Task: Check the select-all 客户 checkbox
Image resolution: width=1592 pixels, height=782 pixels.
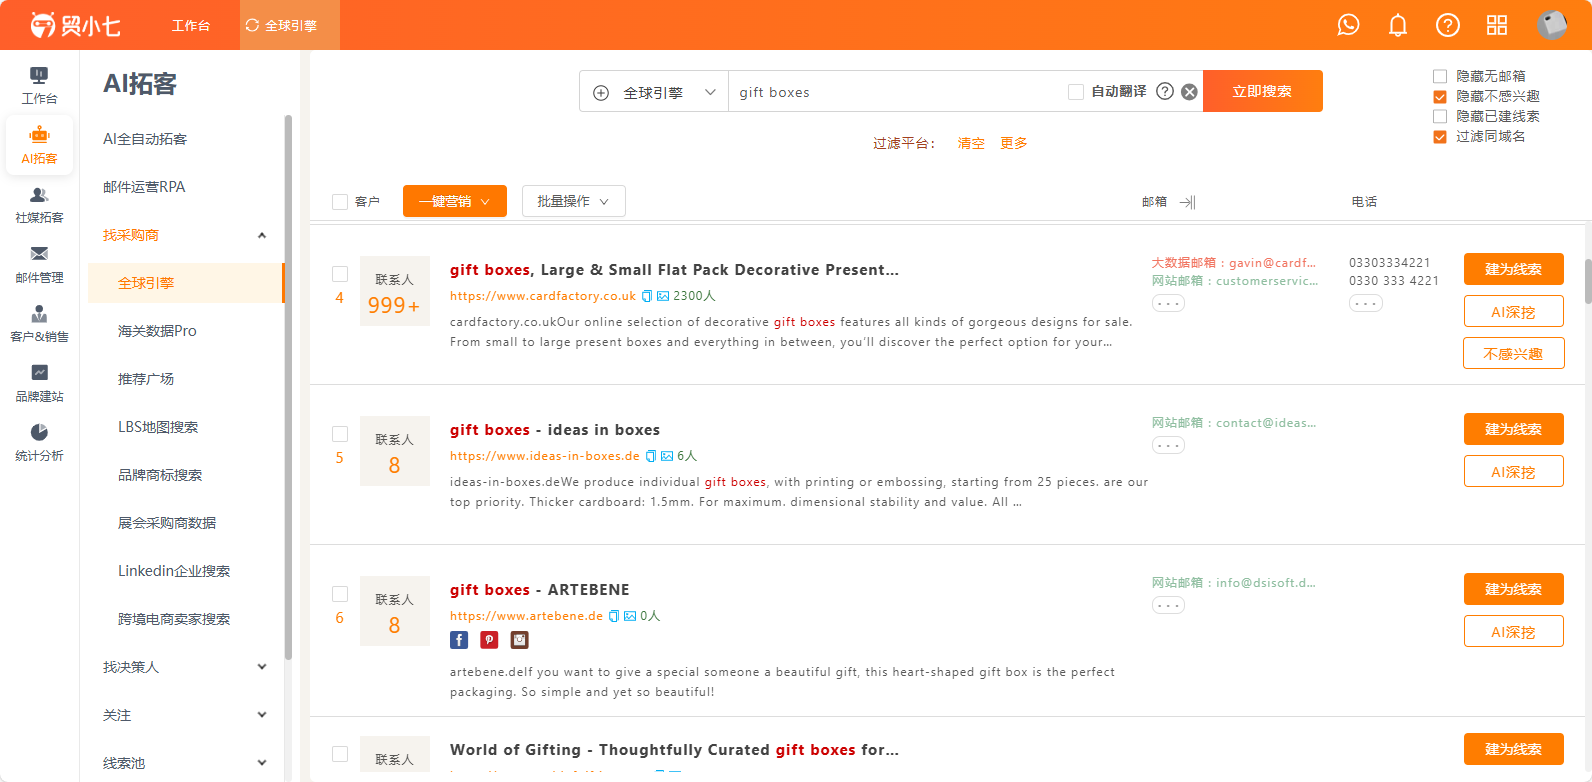Action: pos(340,202)
